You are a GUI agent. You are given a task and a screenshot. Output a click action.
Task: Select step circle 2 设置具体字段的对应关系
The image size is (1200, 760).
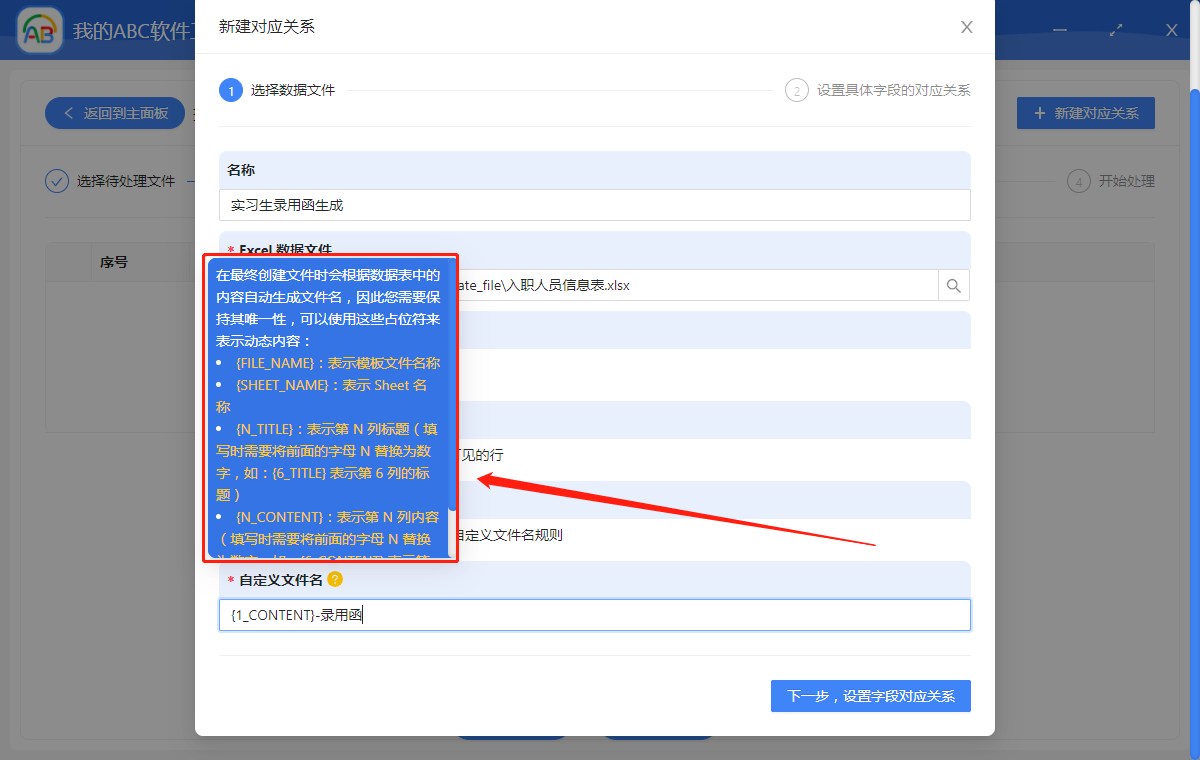(796, 89)
